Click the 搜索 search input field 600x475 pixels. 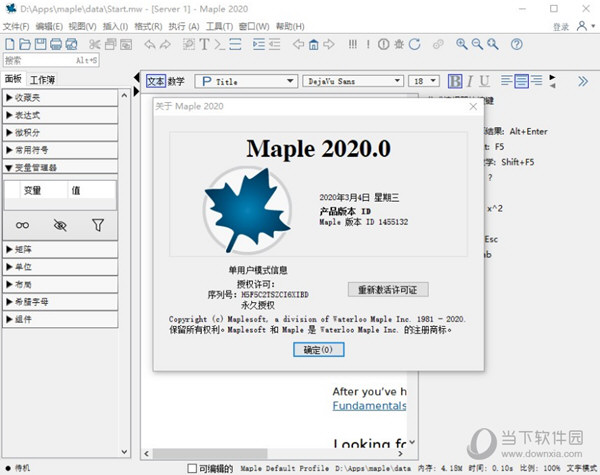tap(50, 61)
